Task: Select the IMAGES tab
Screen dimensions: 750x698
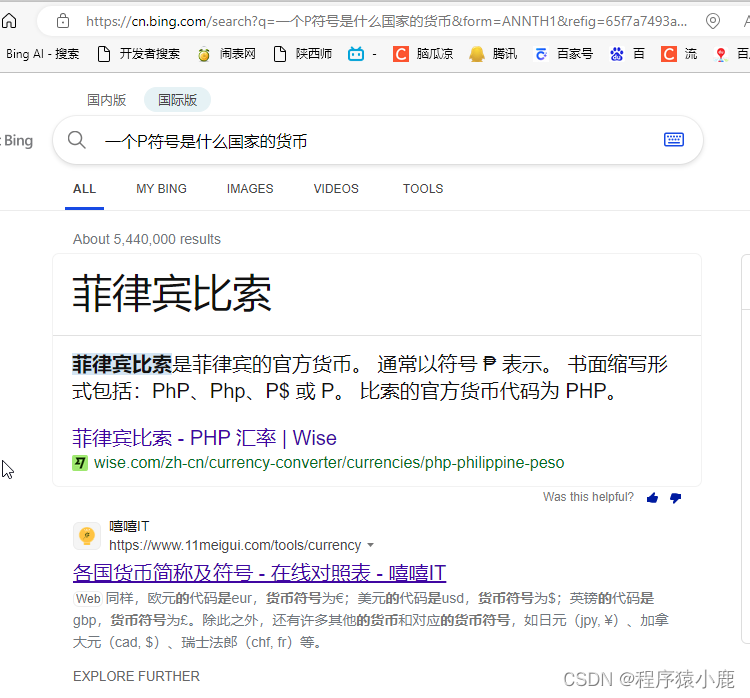Action: [x=250, y=189]
